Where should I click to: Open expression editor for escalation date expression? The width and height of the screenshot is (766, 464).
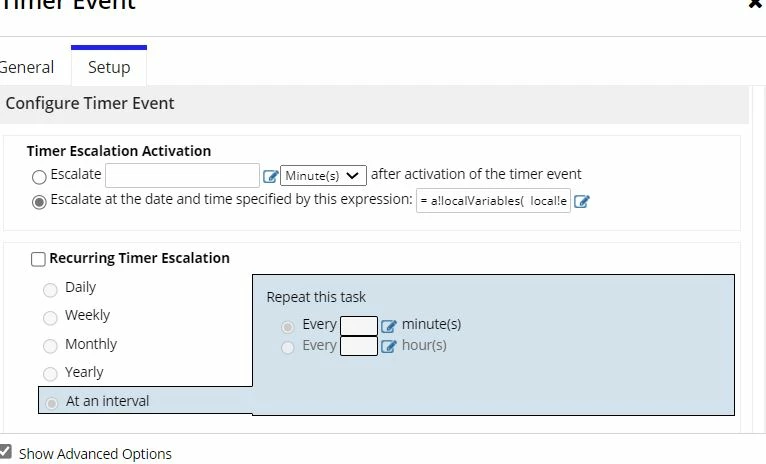click(581, 201)
